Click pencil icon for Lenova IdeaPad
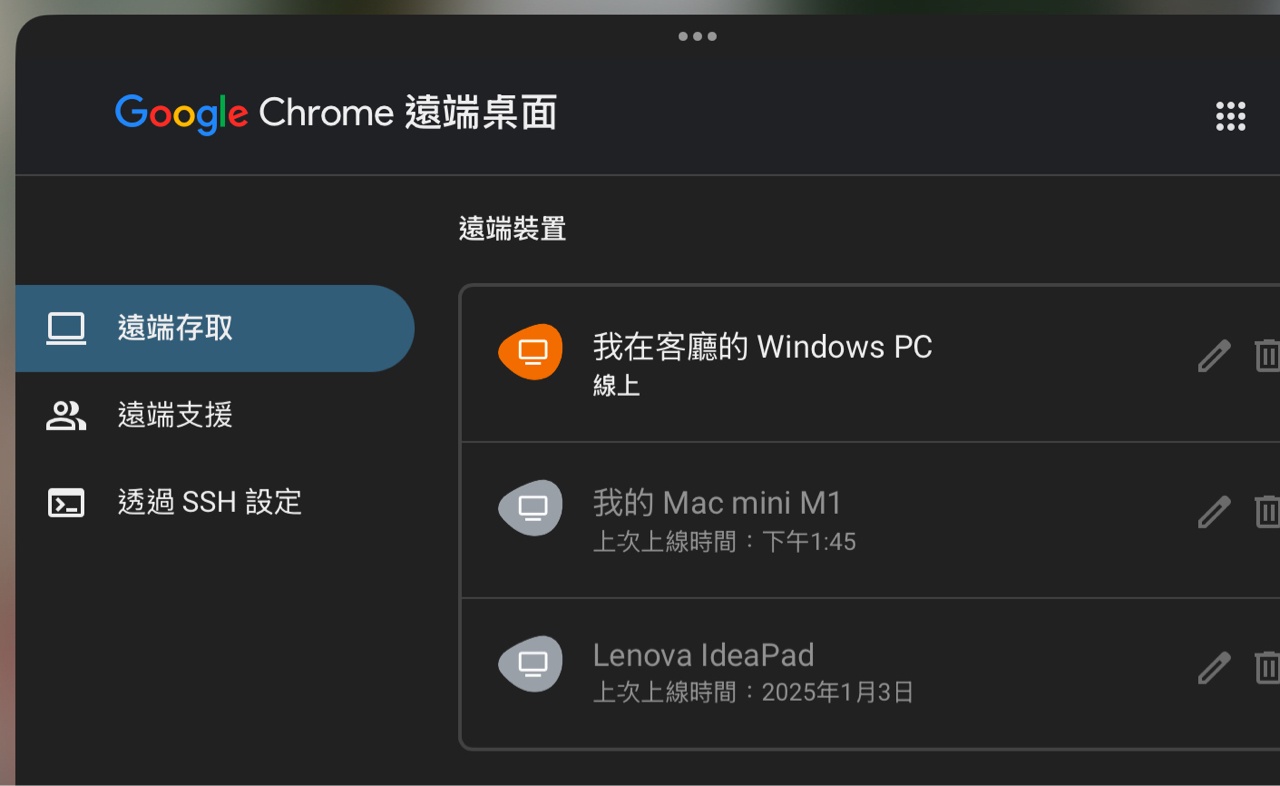Screen dimensions: 1280x786 pyautogui.click(x=1214, y=667)
